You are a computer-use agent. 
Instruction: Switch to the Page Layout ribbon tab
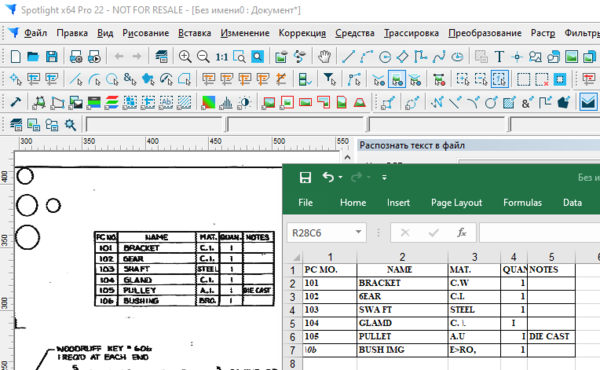(457, 202)
